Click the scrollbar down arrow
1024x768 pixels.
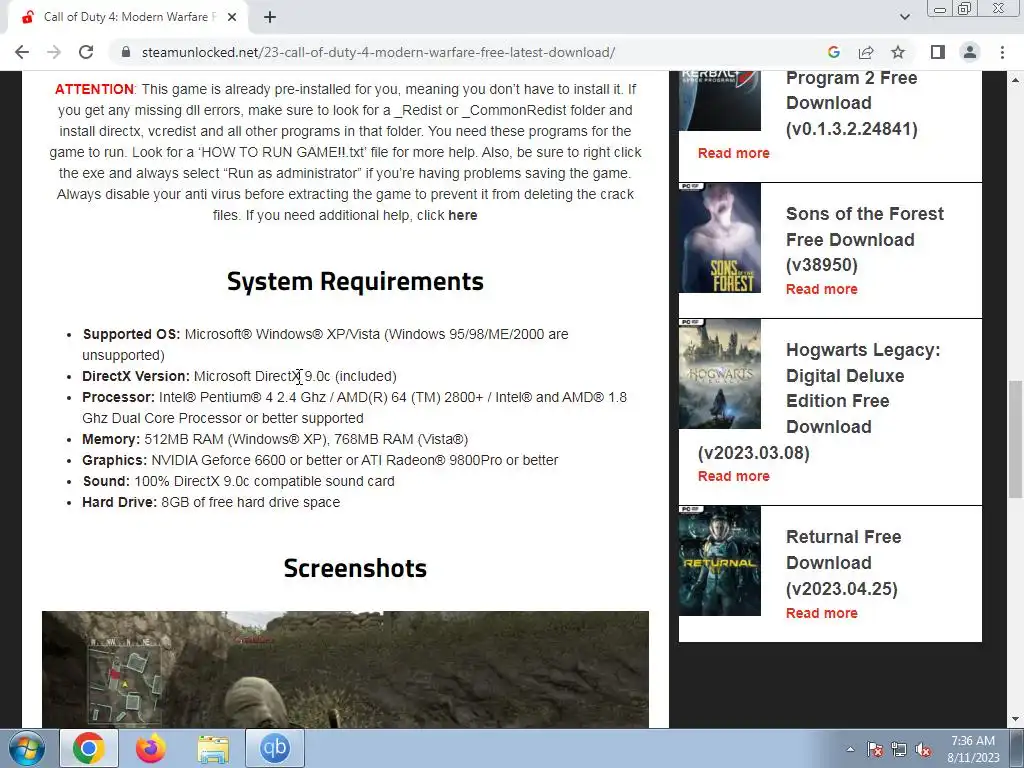(x=1016, y=719)
